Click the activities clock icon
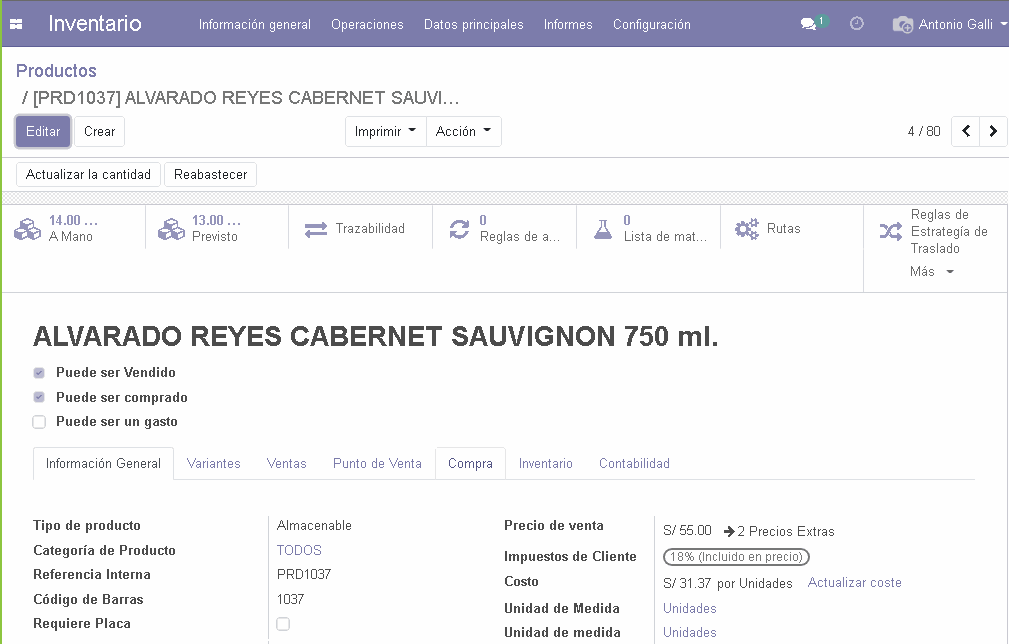The image size is (1009, 644). click(857, 24)
